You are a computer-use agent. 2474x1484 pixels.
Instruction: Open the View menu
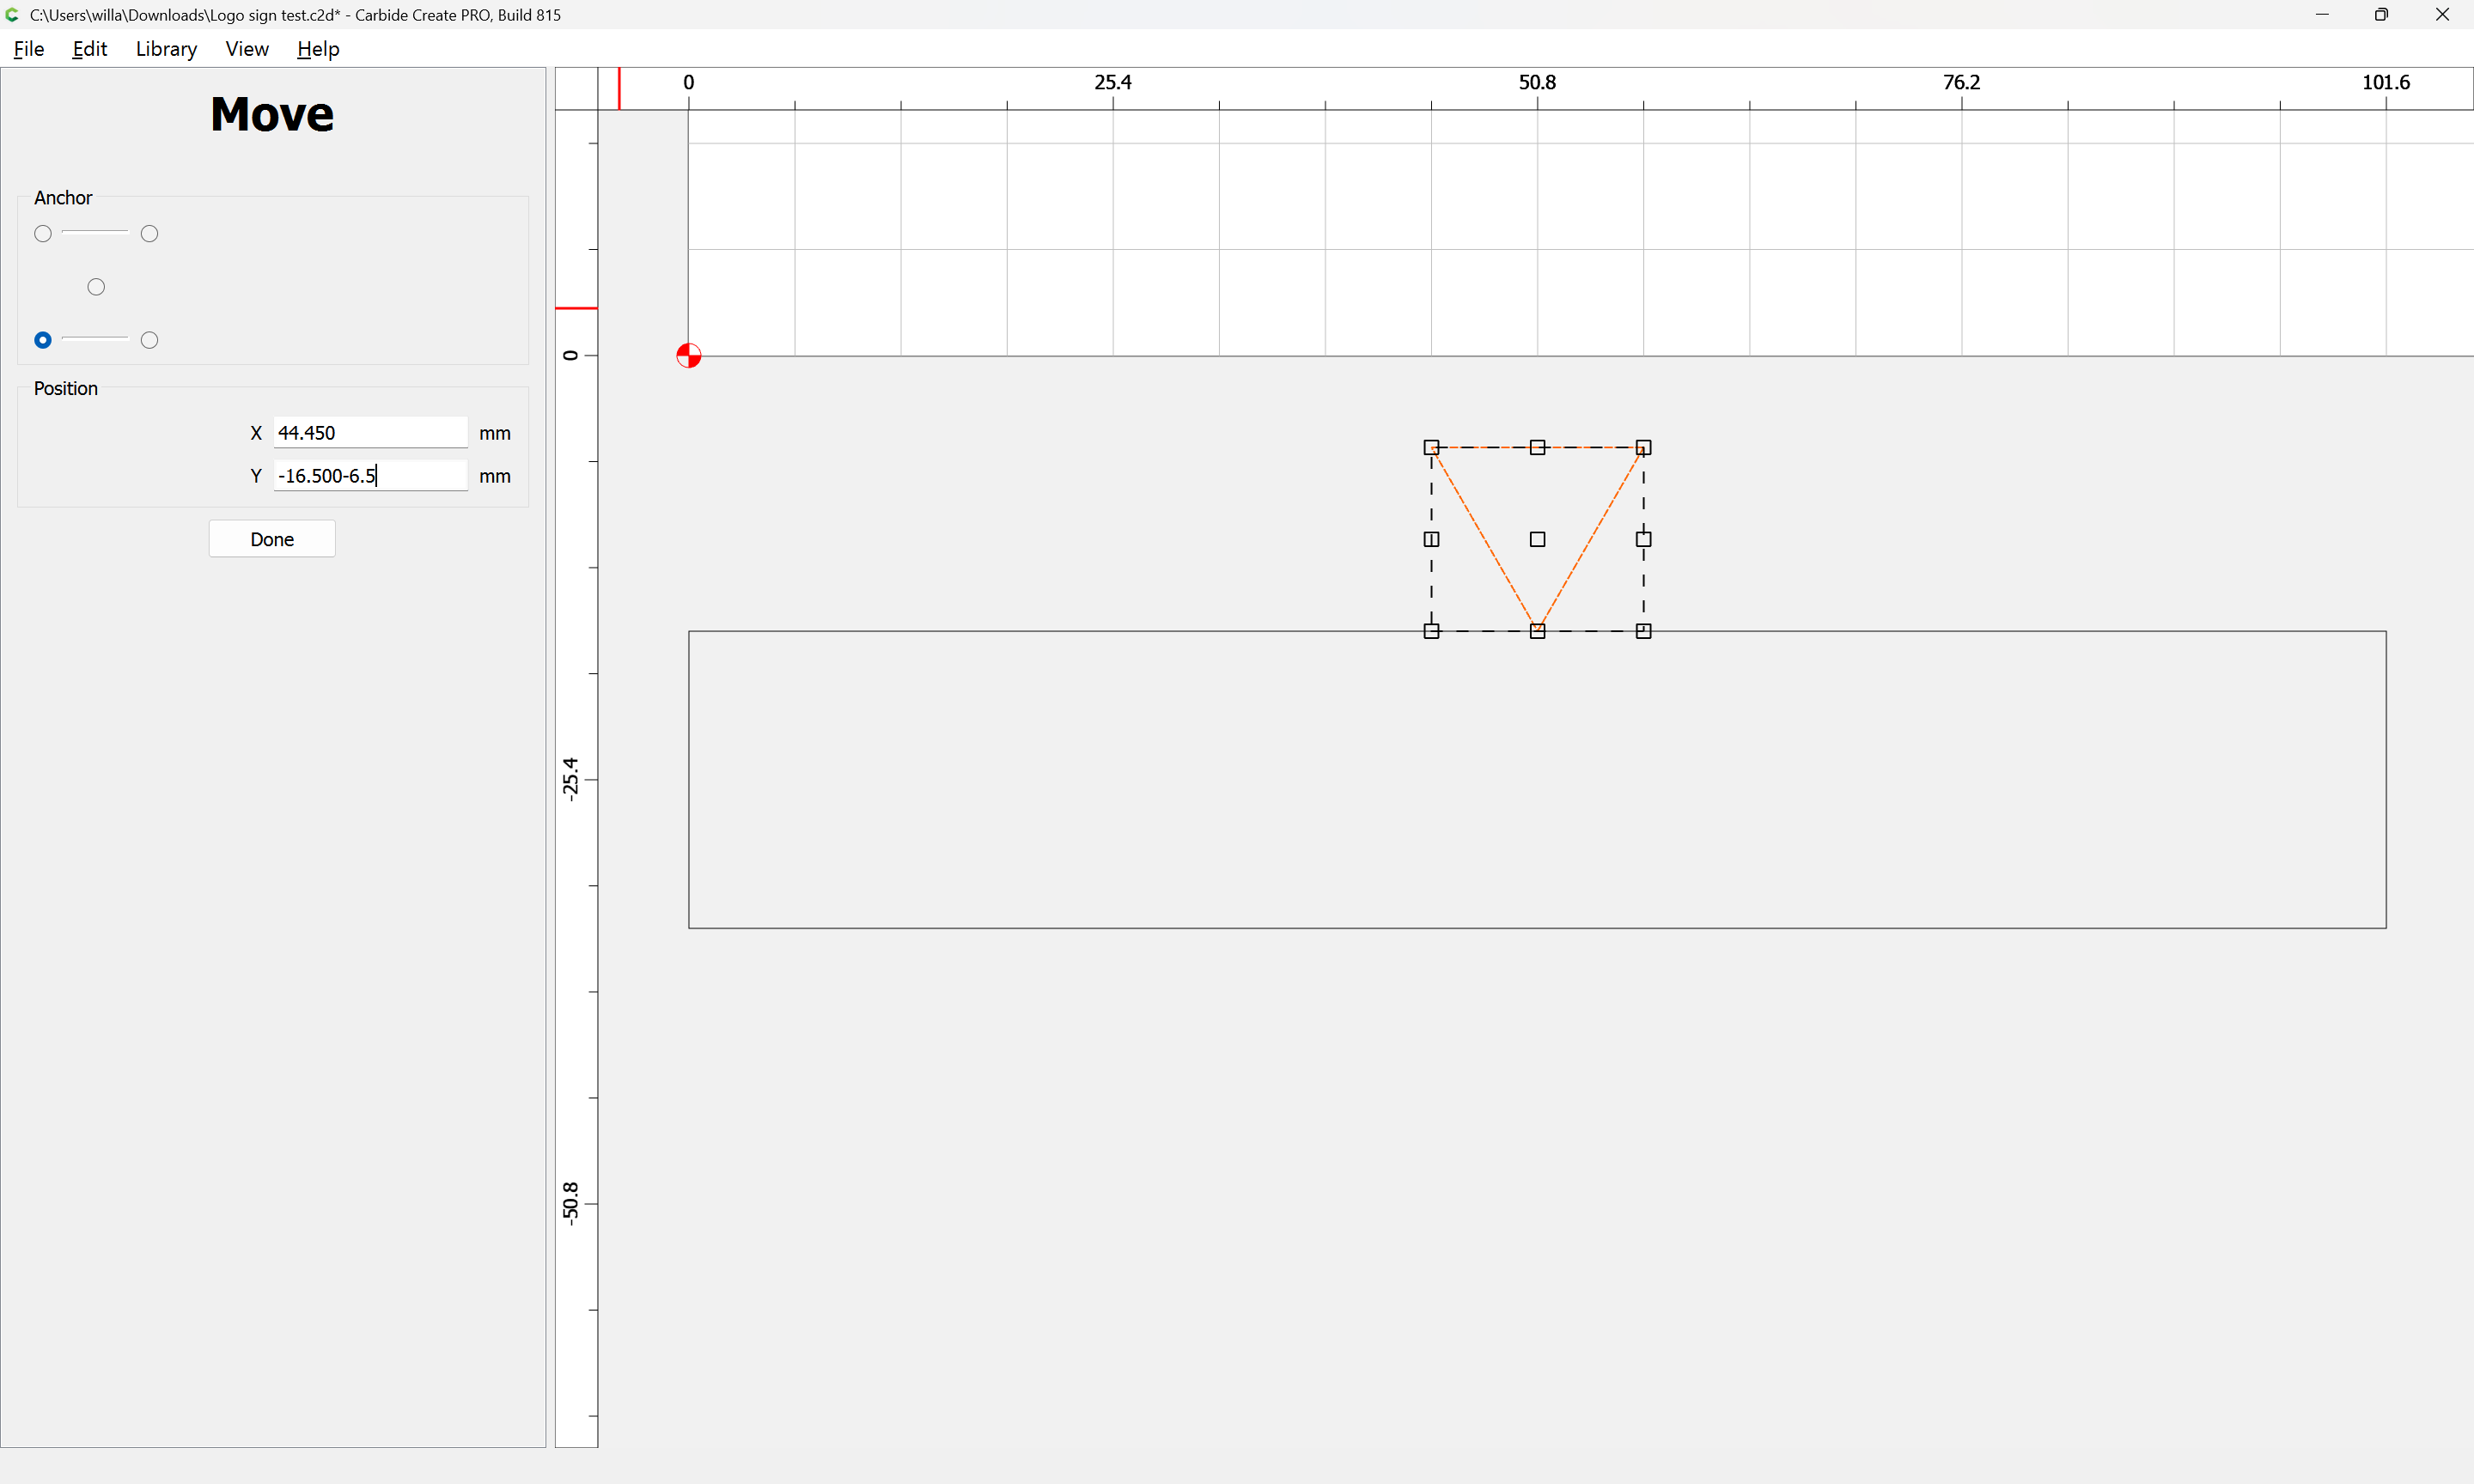247,49
